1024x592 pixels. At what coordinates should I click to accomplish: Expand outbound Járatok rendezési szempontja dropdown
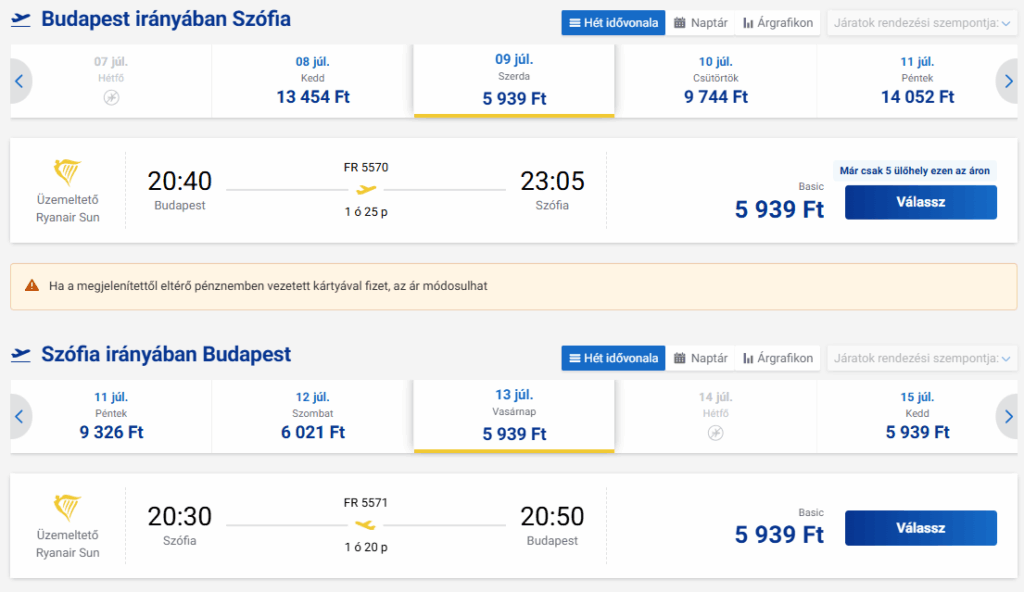point(922,23)
